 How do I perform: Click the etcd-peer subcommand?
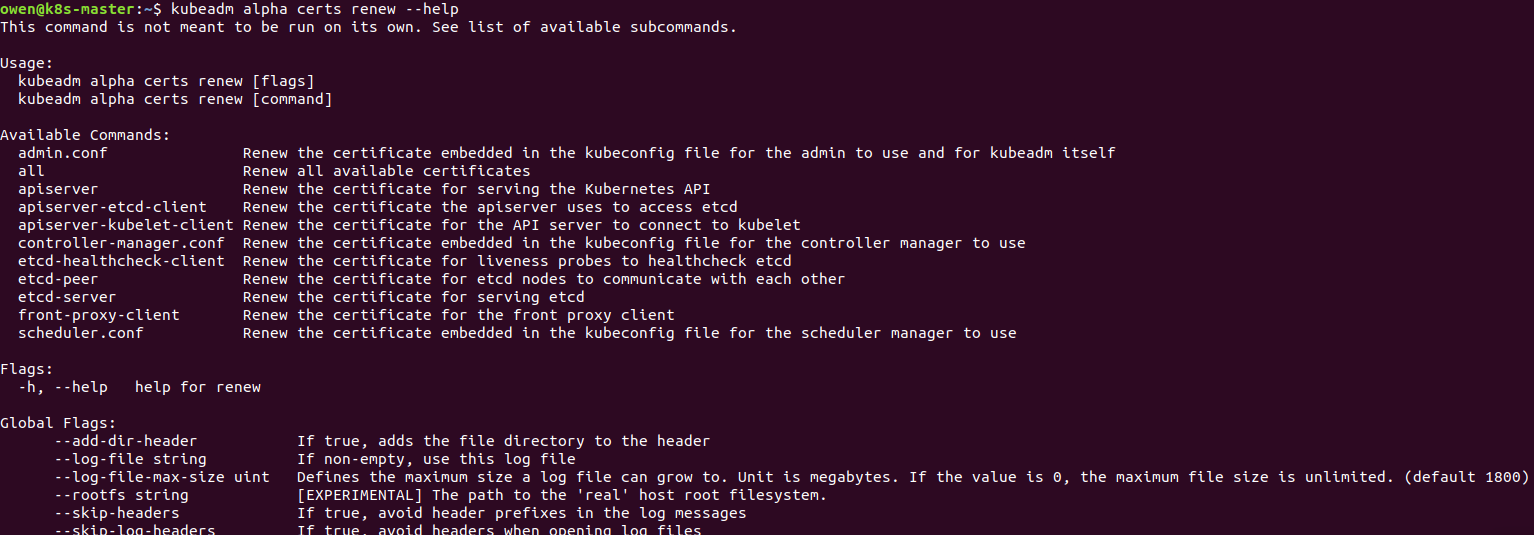click(58, 279)
